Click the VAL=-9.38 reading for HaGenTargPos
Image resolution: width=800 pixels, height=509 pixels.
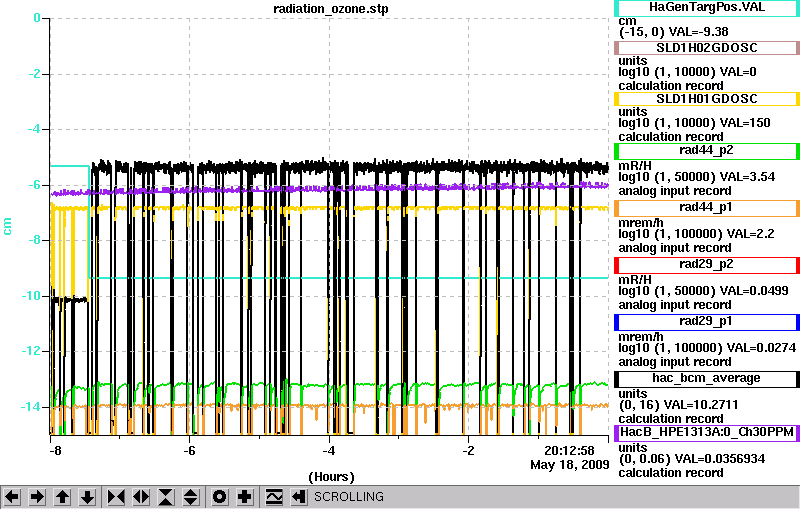(x=698, y=32)
